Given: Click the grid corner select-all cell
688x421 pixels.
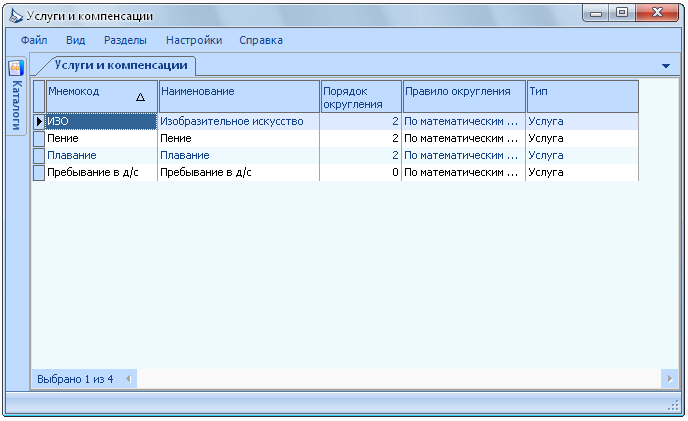Looking at the screenshot, I should click(x=39, y=97).
